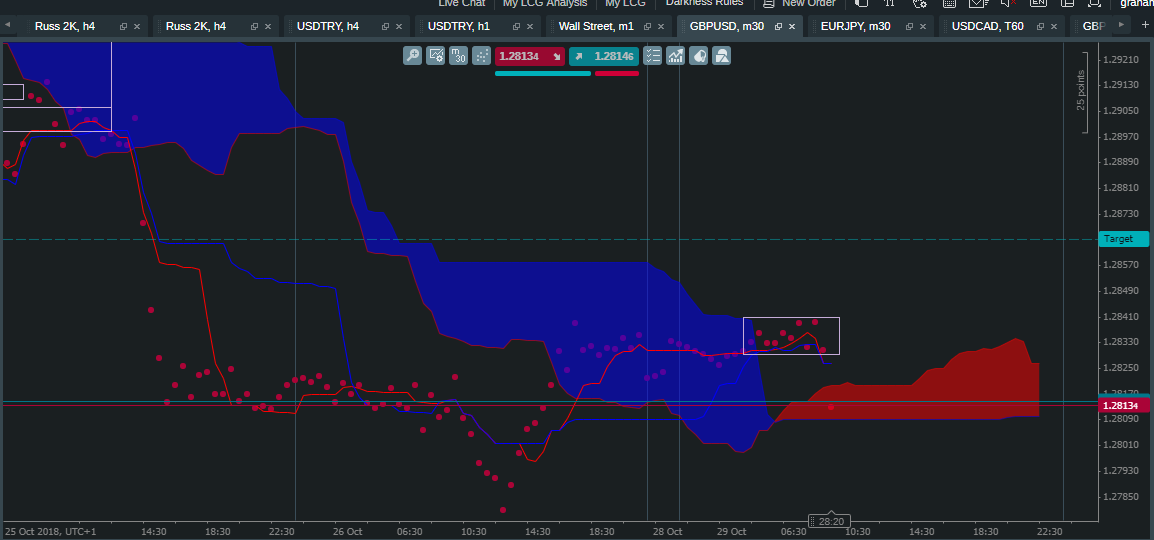Click the red sell button at 1.28134
The image size is (1154, 540).
point(529,56)
